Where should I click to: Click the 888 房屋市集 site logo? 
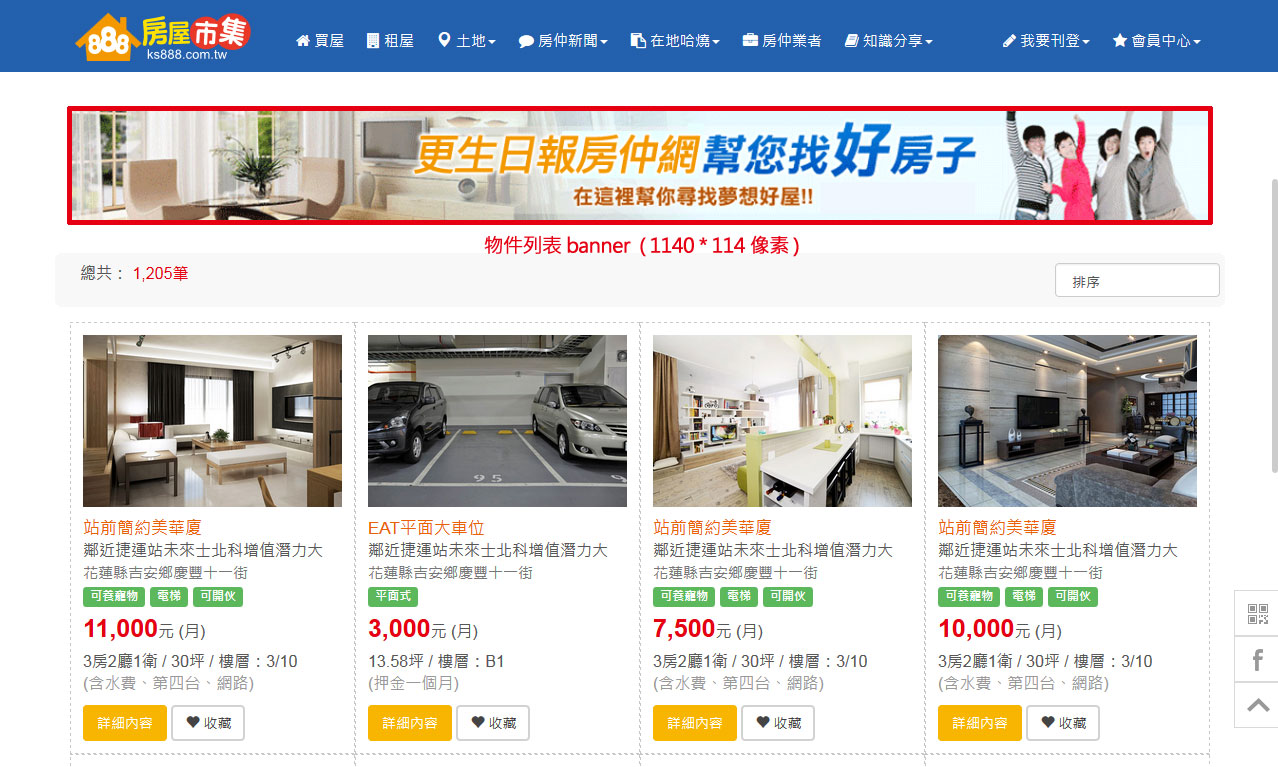click(163, 37)
